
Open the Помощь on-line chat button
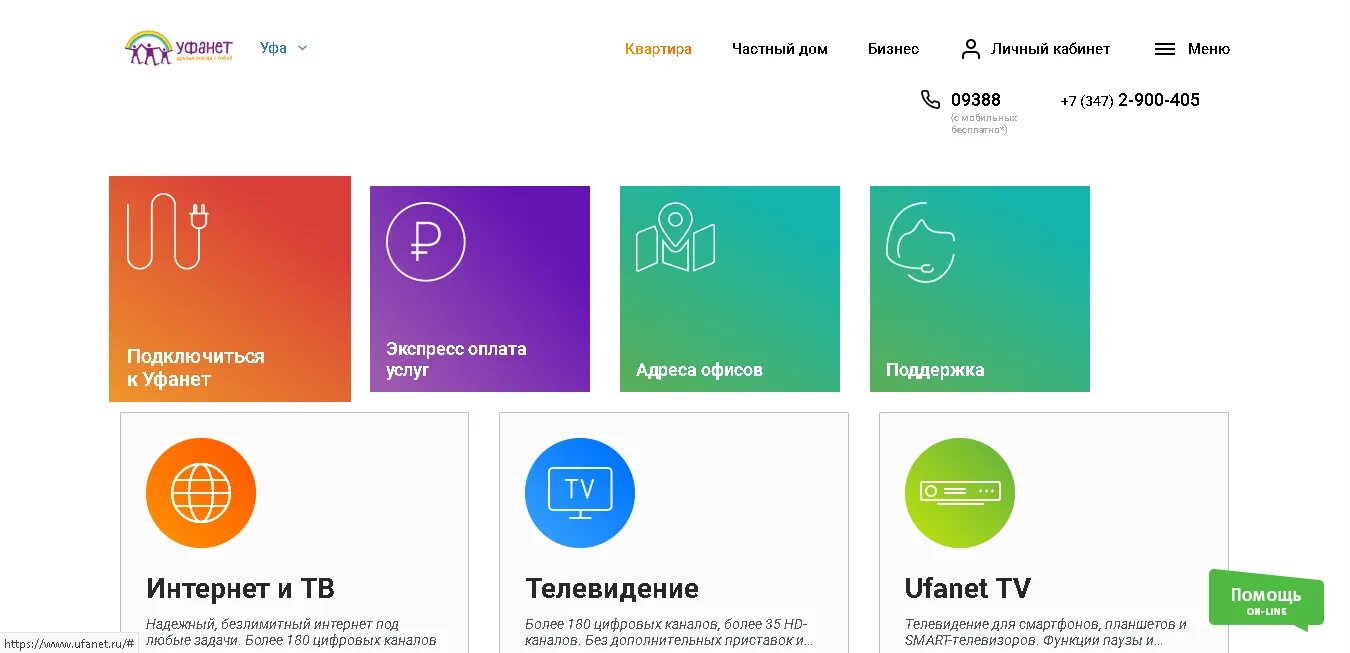1266,600
